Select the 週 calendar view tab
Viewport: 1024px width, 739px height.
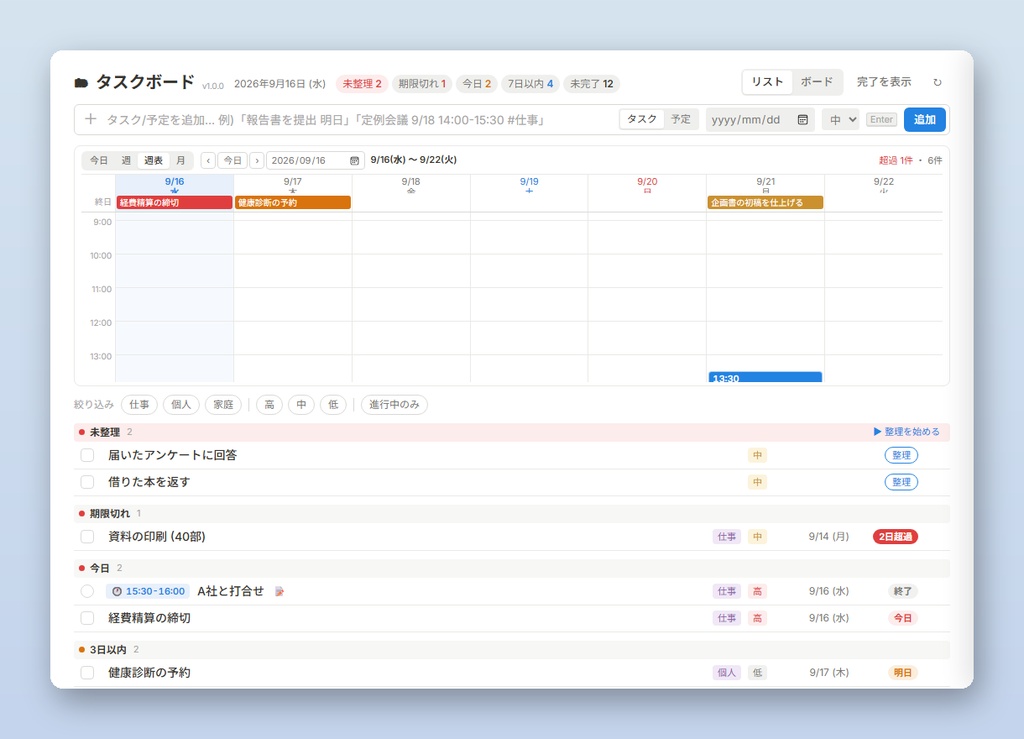[126, 161]
